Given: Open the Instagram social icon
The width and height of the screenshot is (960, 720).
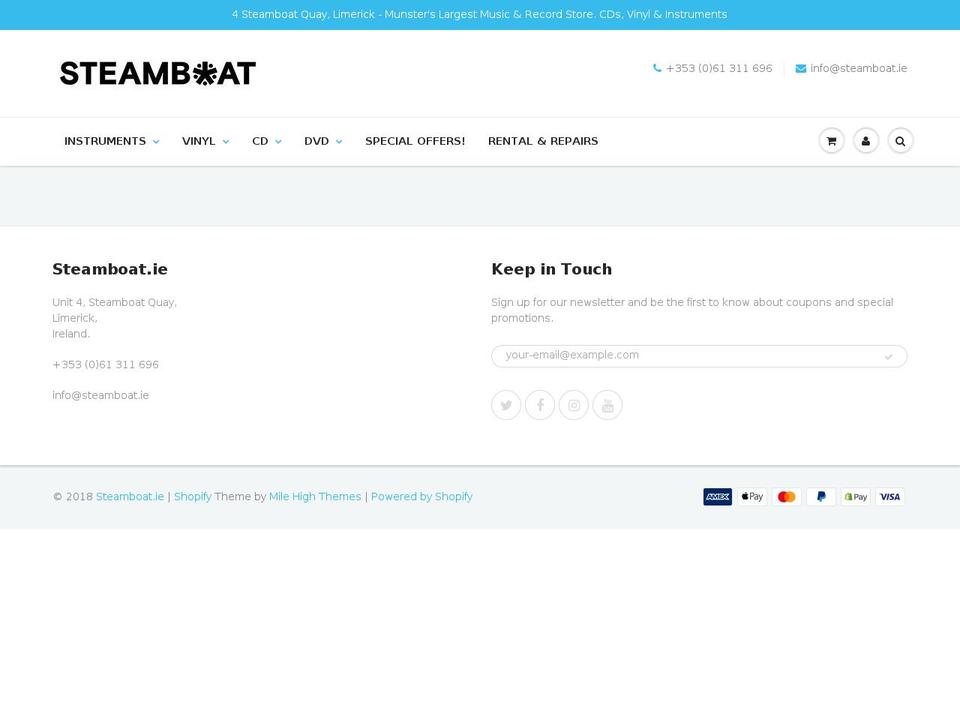Looking at the screenshot, I should click(x=574, y=405).
